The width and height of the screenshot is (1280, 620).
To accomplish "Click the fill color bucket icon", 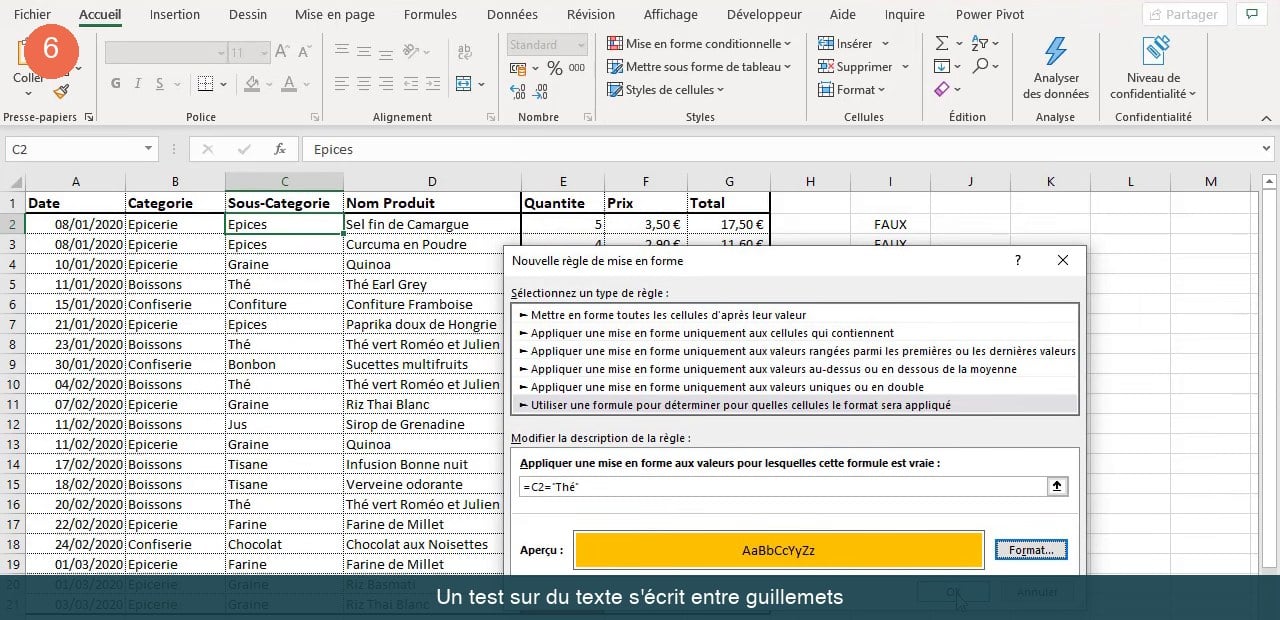I will [252, 84].
